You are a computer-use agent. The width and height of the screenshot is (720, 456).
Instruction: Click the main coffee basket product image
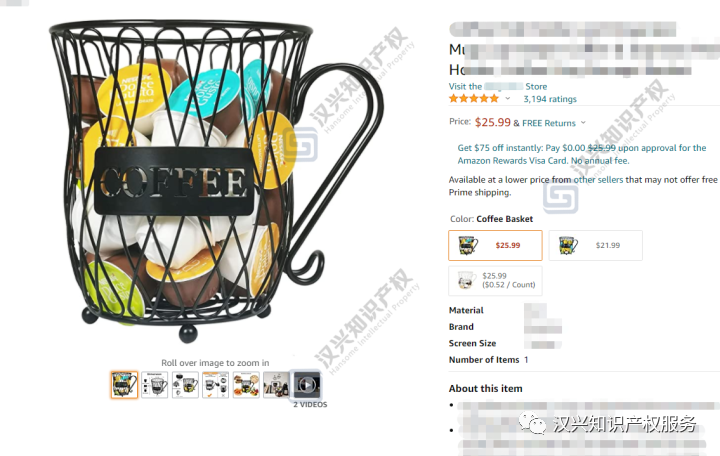pyautogui.click(x=216, y=181)
